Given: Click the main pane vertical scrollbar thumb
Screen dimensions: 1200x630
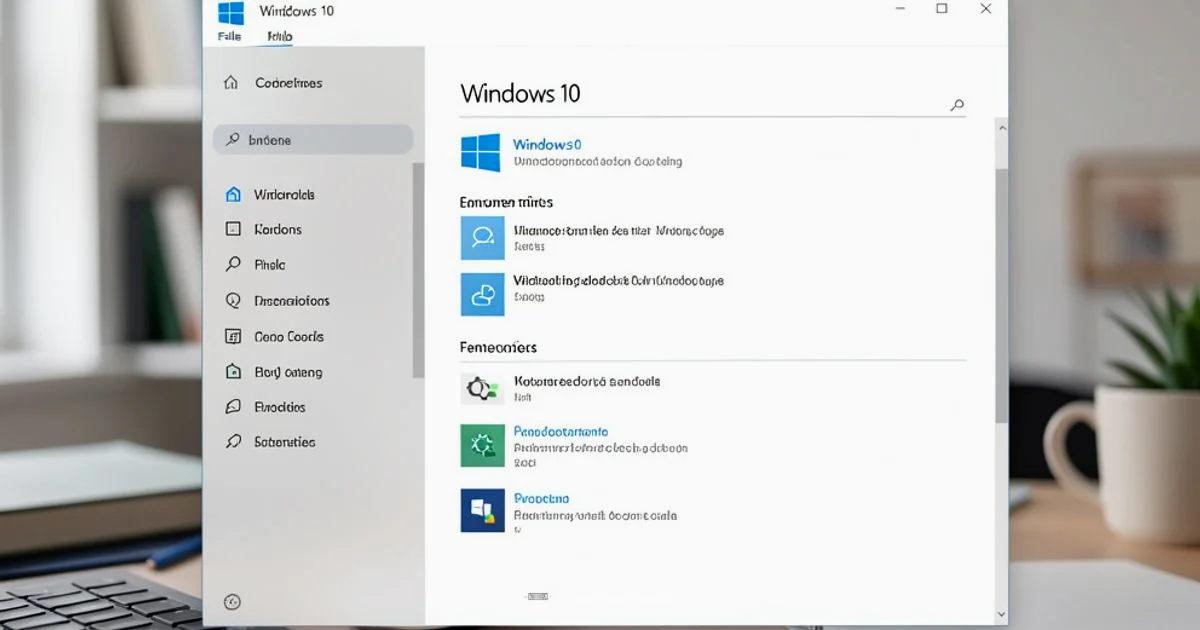Looking at the screenshot, I should [1002, 295].
